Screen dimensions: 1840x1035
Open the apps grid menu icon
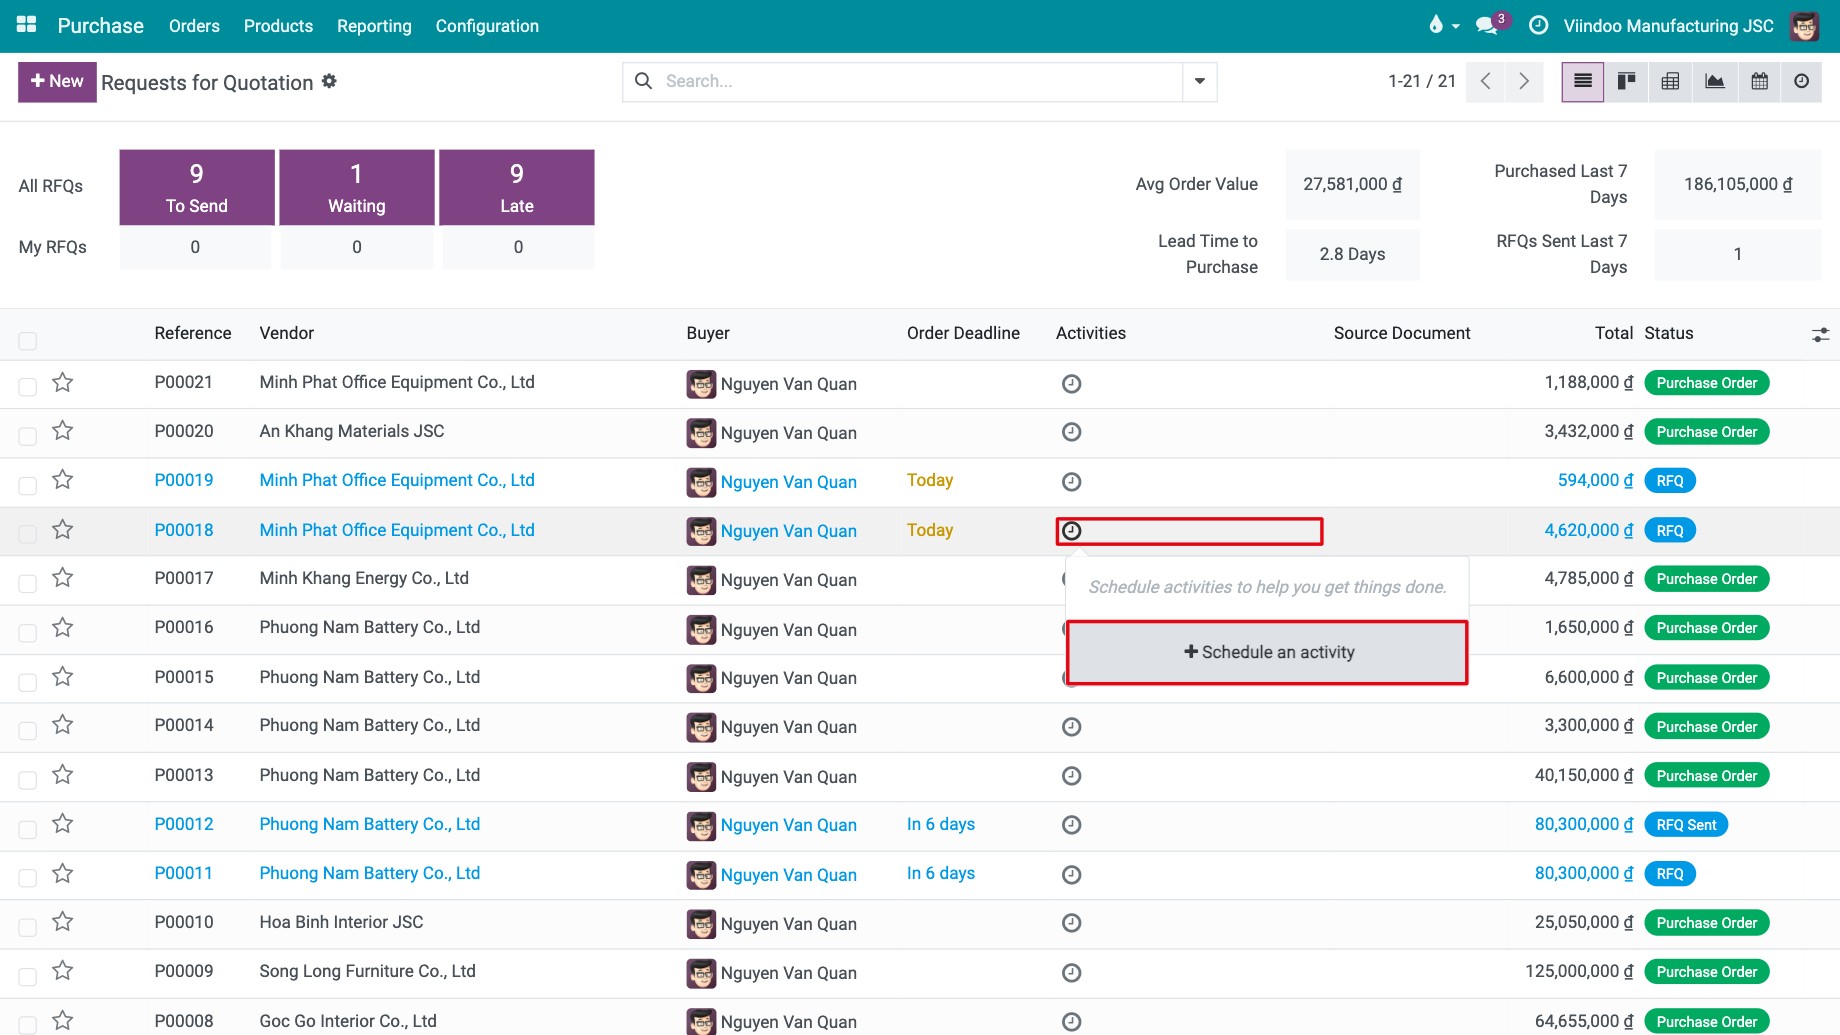tap(27, 25)
